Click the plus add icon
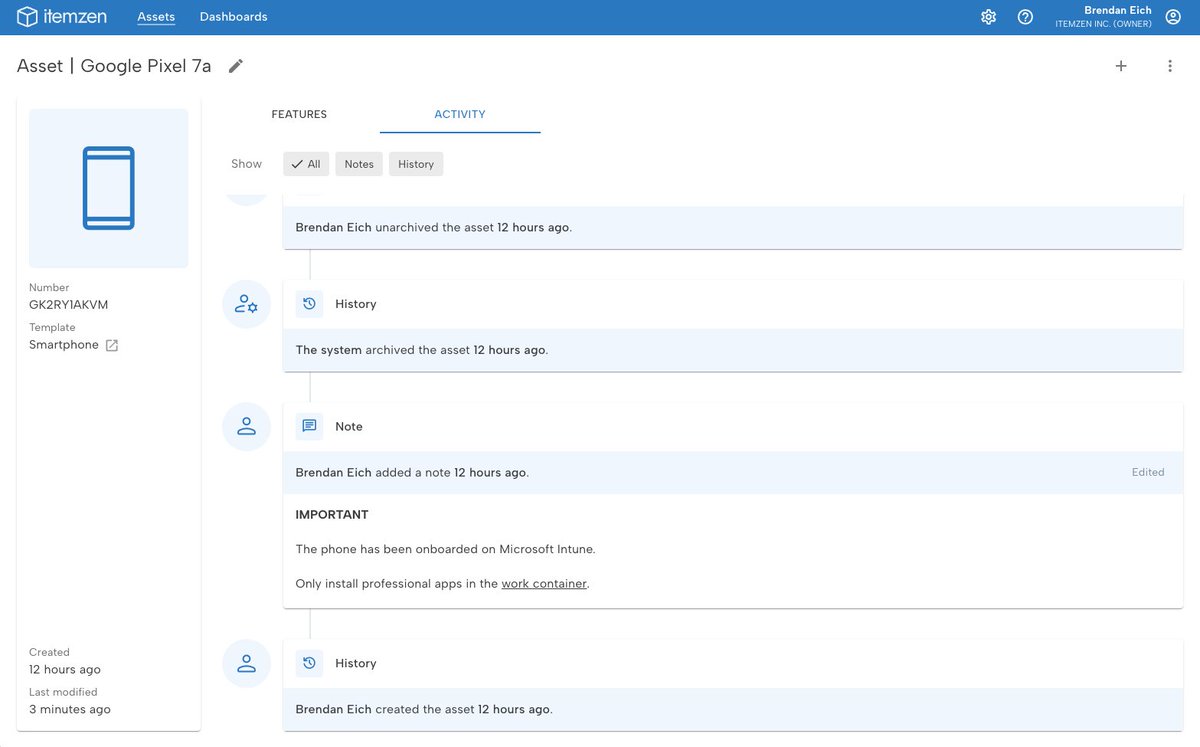The image size is (1200, 747). [x=1121, y=66]
